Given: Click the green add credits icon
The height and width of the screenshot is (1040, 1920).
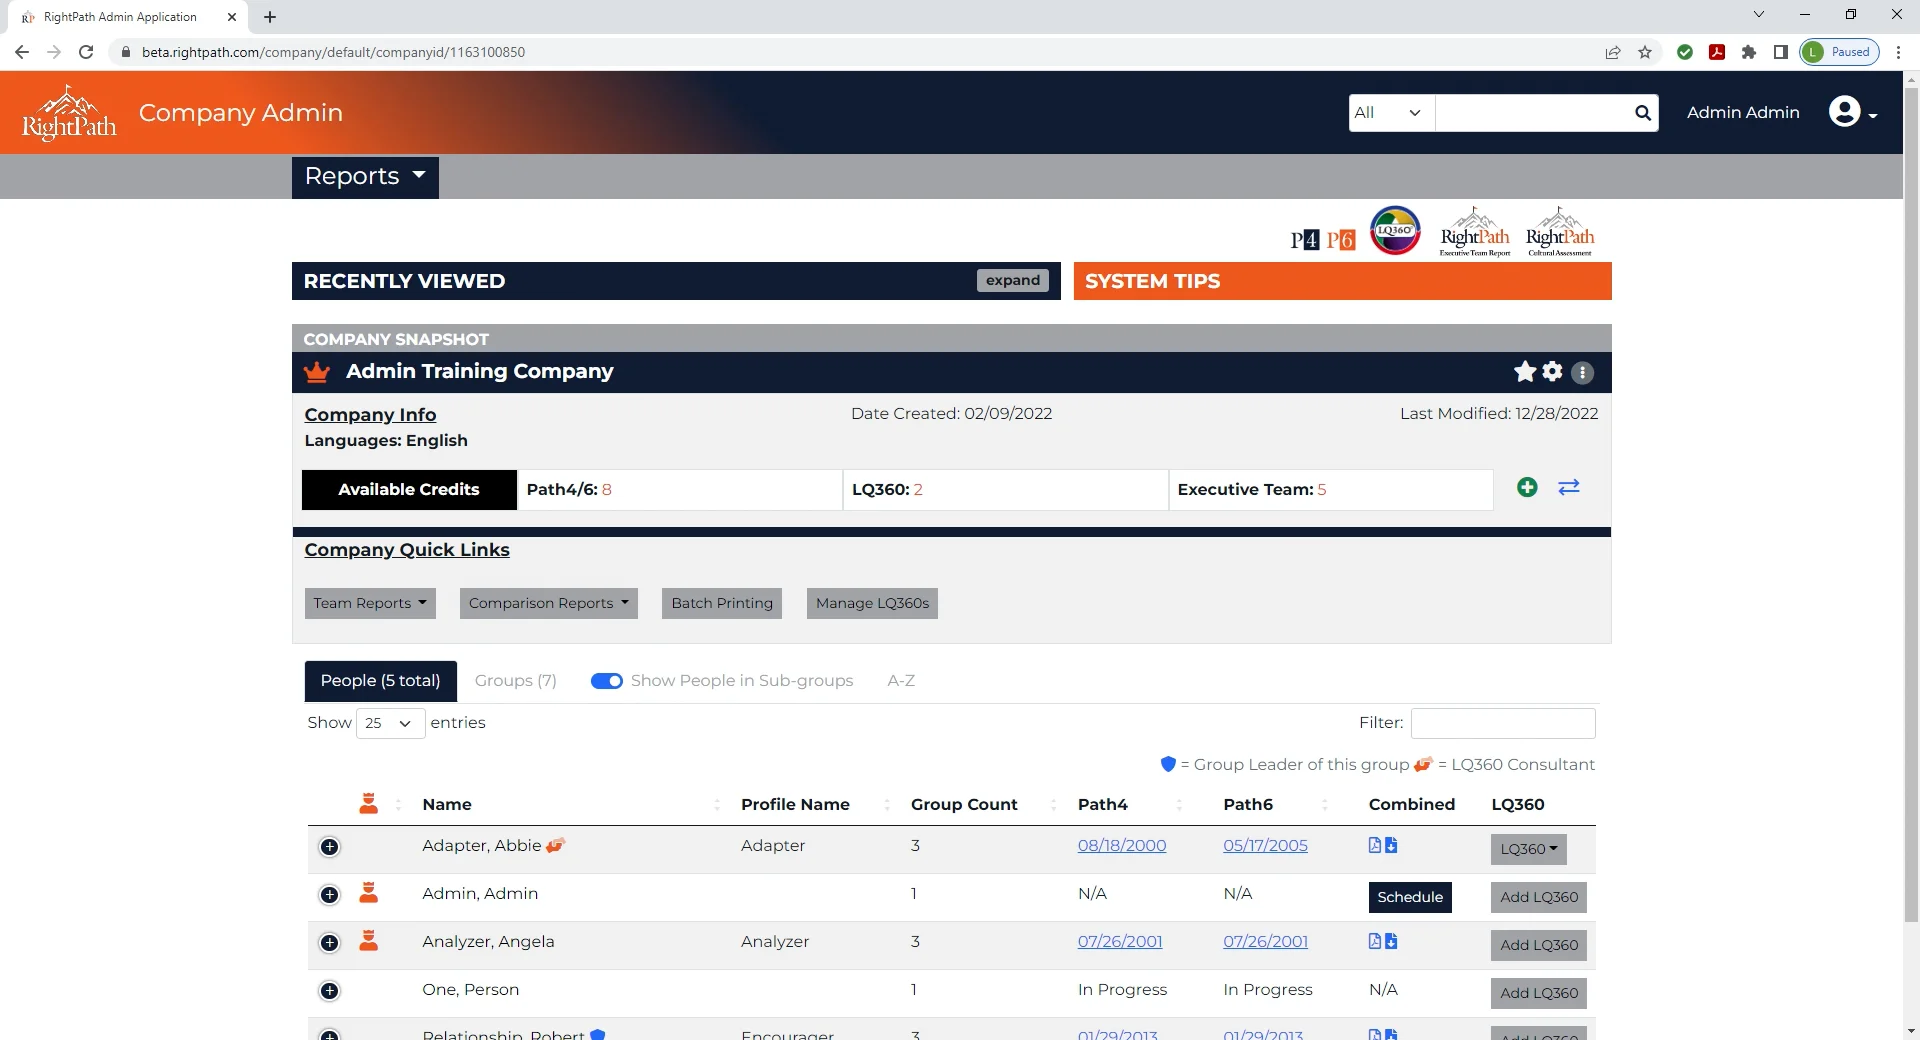Looking at the screenshot, I should [x=1527, y=488].
